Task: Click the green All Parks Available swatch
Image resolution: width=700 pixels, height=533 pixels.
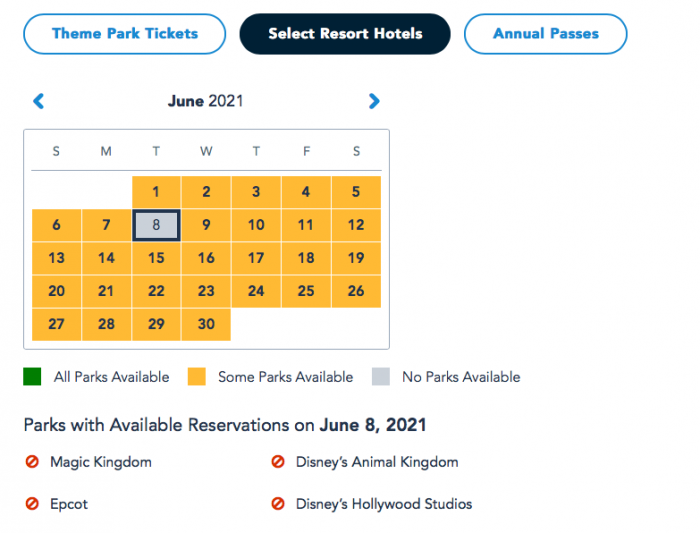Action: tap(32, 377)
